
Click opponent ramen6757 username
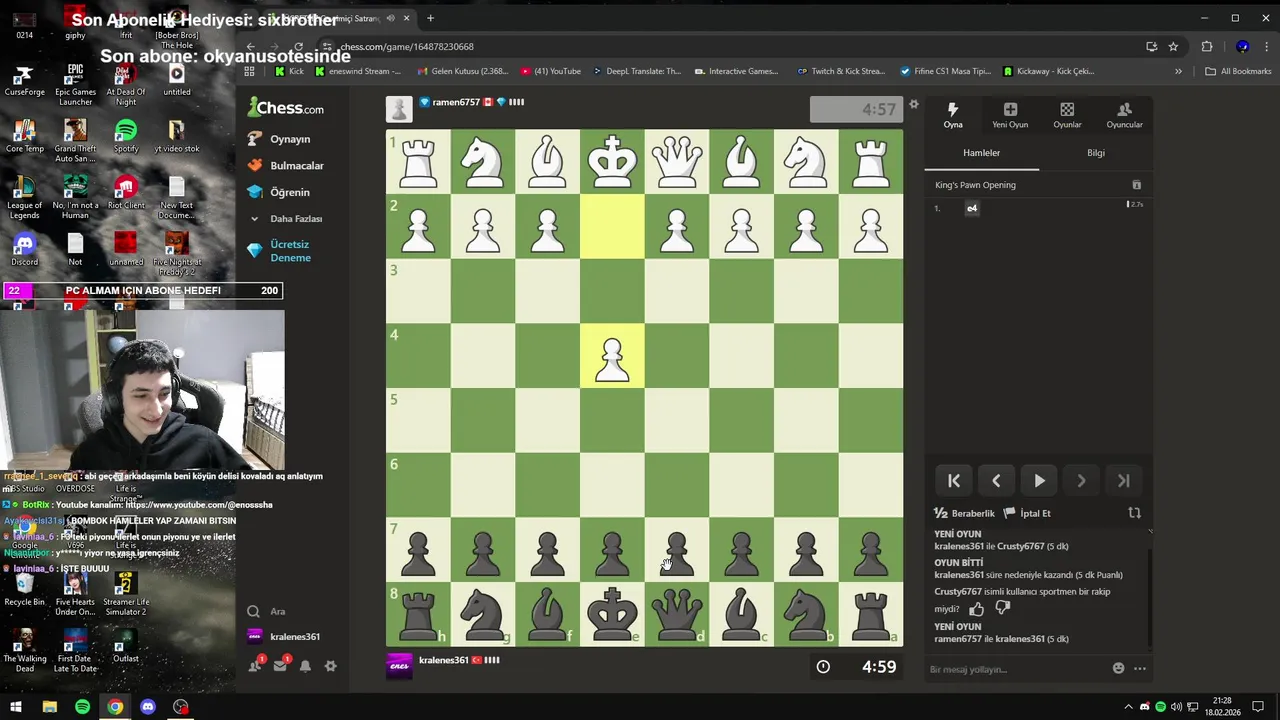(455, 102)
